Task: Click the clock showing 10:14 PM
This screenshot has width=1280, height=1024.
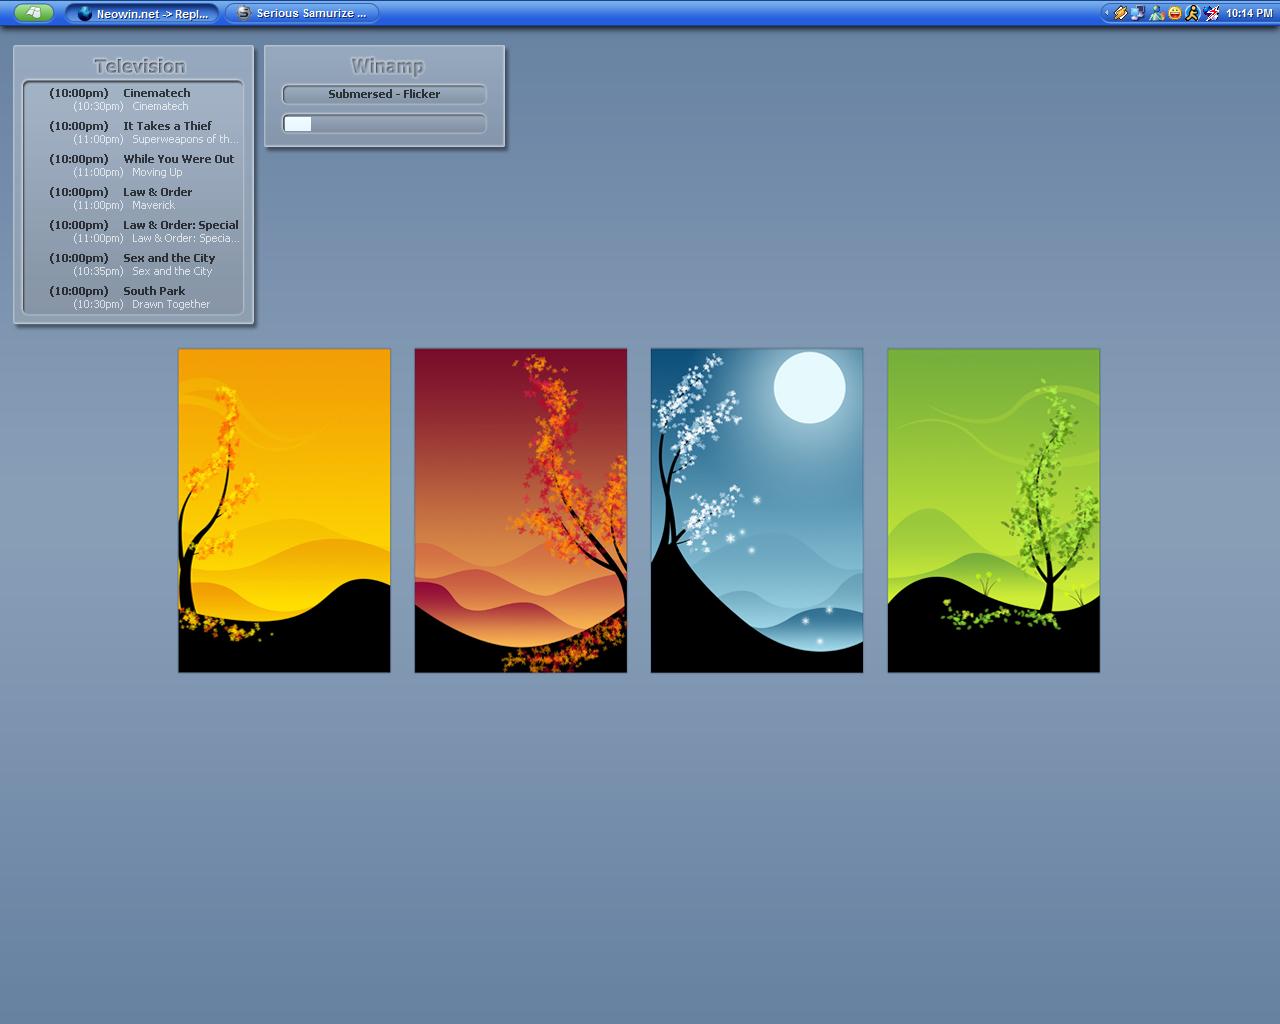Action: [x=1248, y=13]
